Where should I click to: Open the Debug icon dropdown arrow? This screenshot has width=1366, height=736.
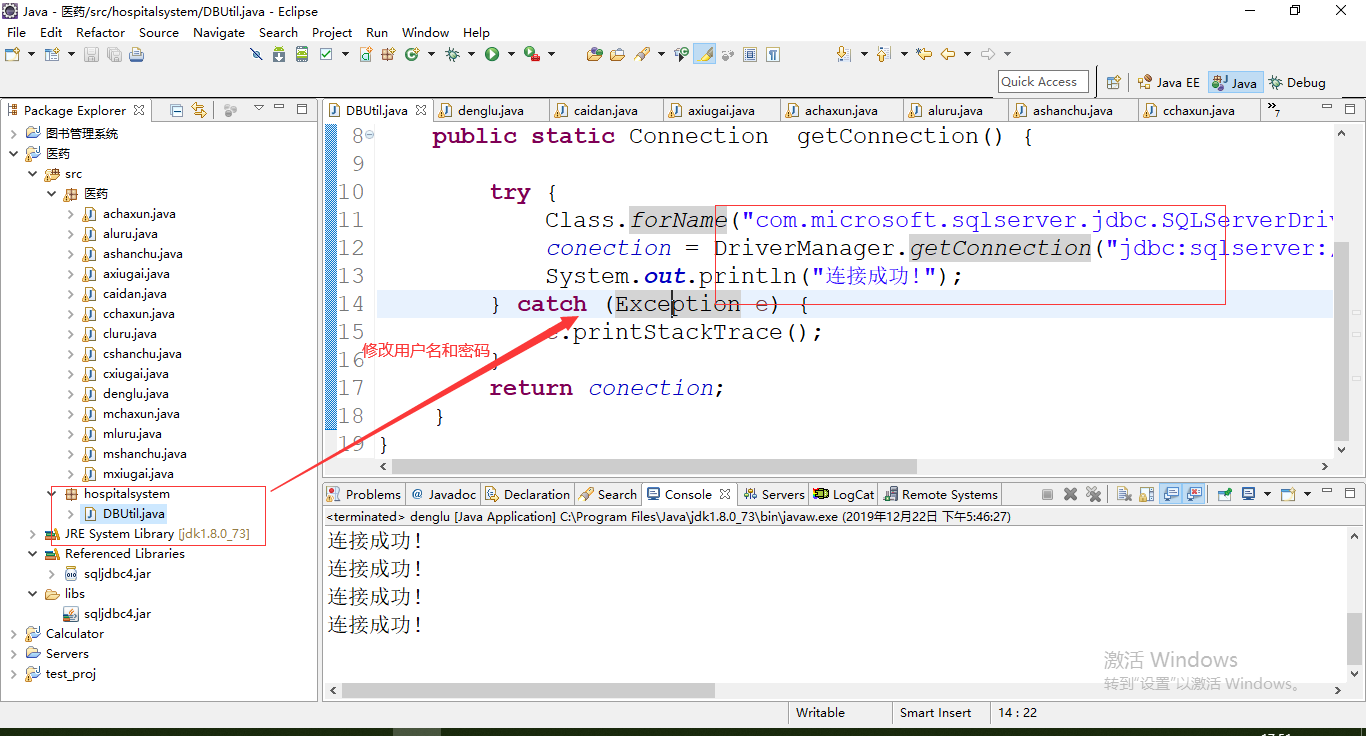point(471,54)
